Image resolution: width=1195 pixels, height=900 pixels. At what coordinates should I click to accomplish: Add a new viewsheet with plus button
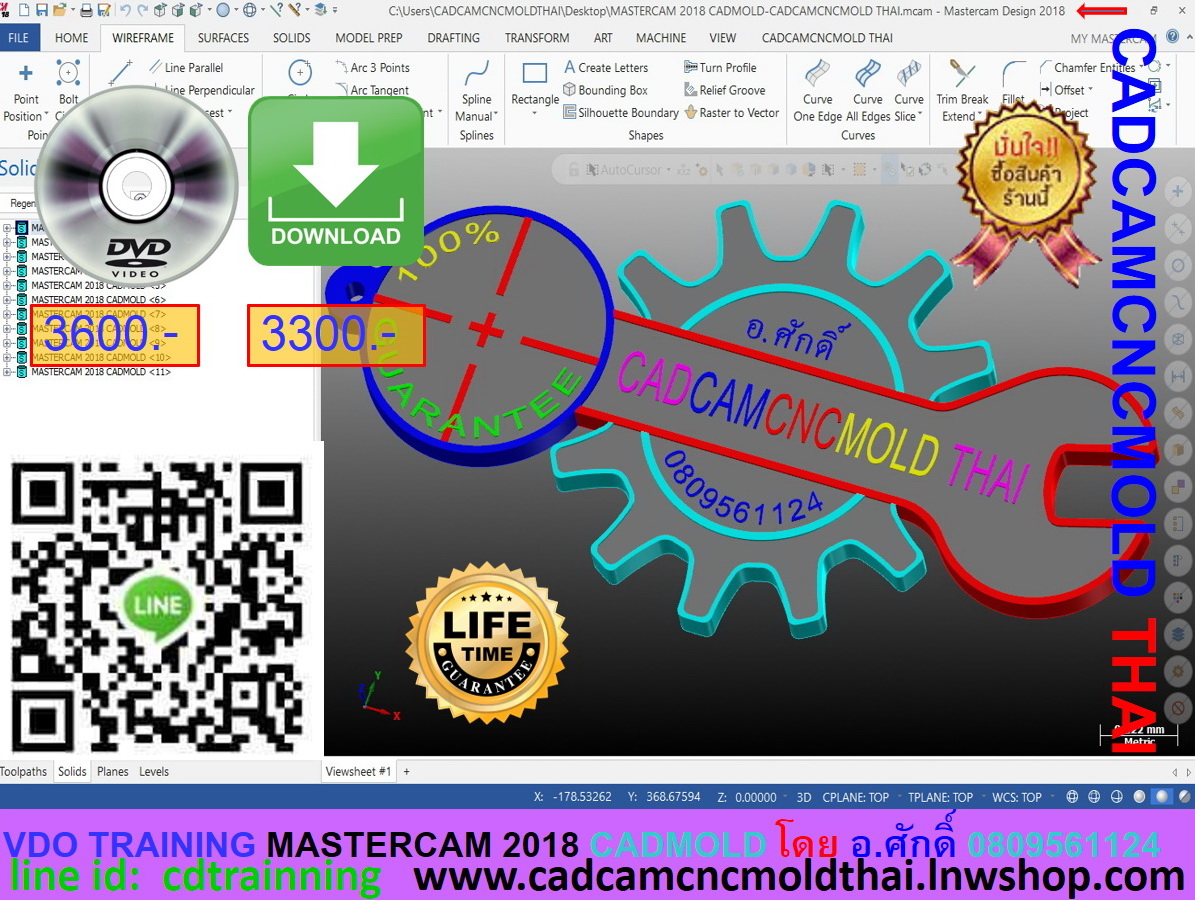point(406,772)
